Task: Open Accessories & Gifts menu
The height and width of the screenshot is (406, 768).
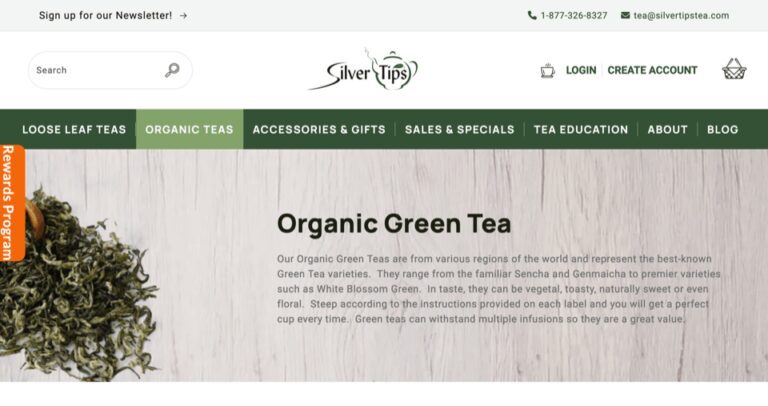Action: tap(319, 129)
